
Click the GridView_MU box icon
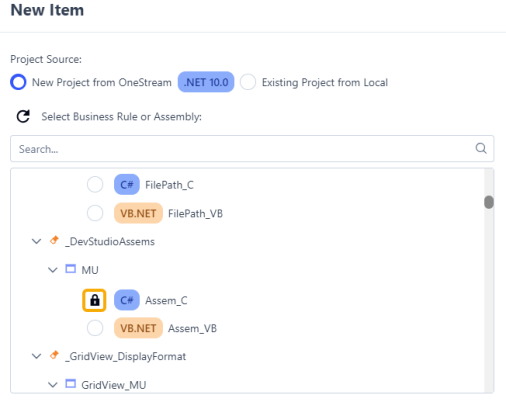70,384
